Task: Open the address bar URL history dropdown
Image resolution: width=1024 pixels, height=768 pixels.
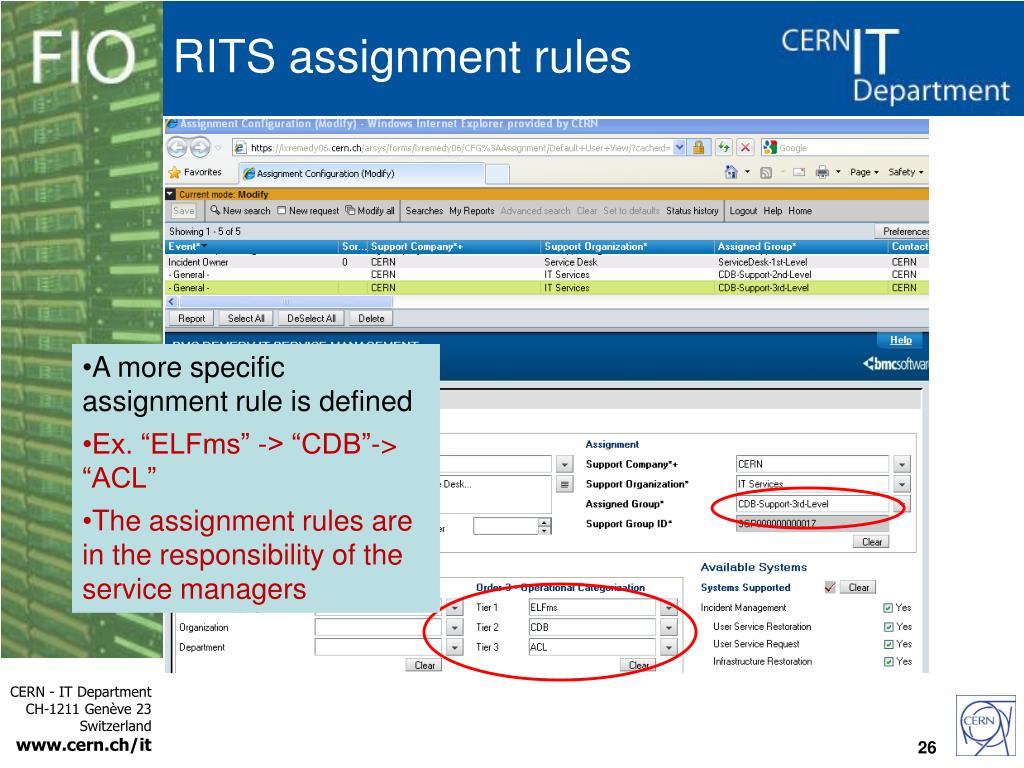Action: coord(679,148)
